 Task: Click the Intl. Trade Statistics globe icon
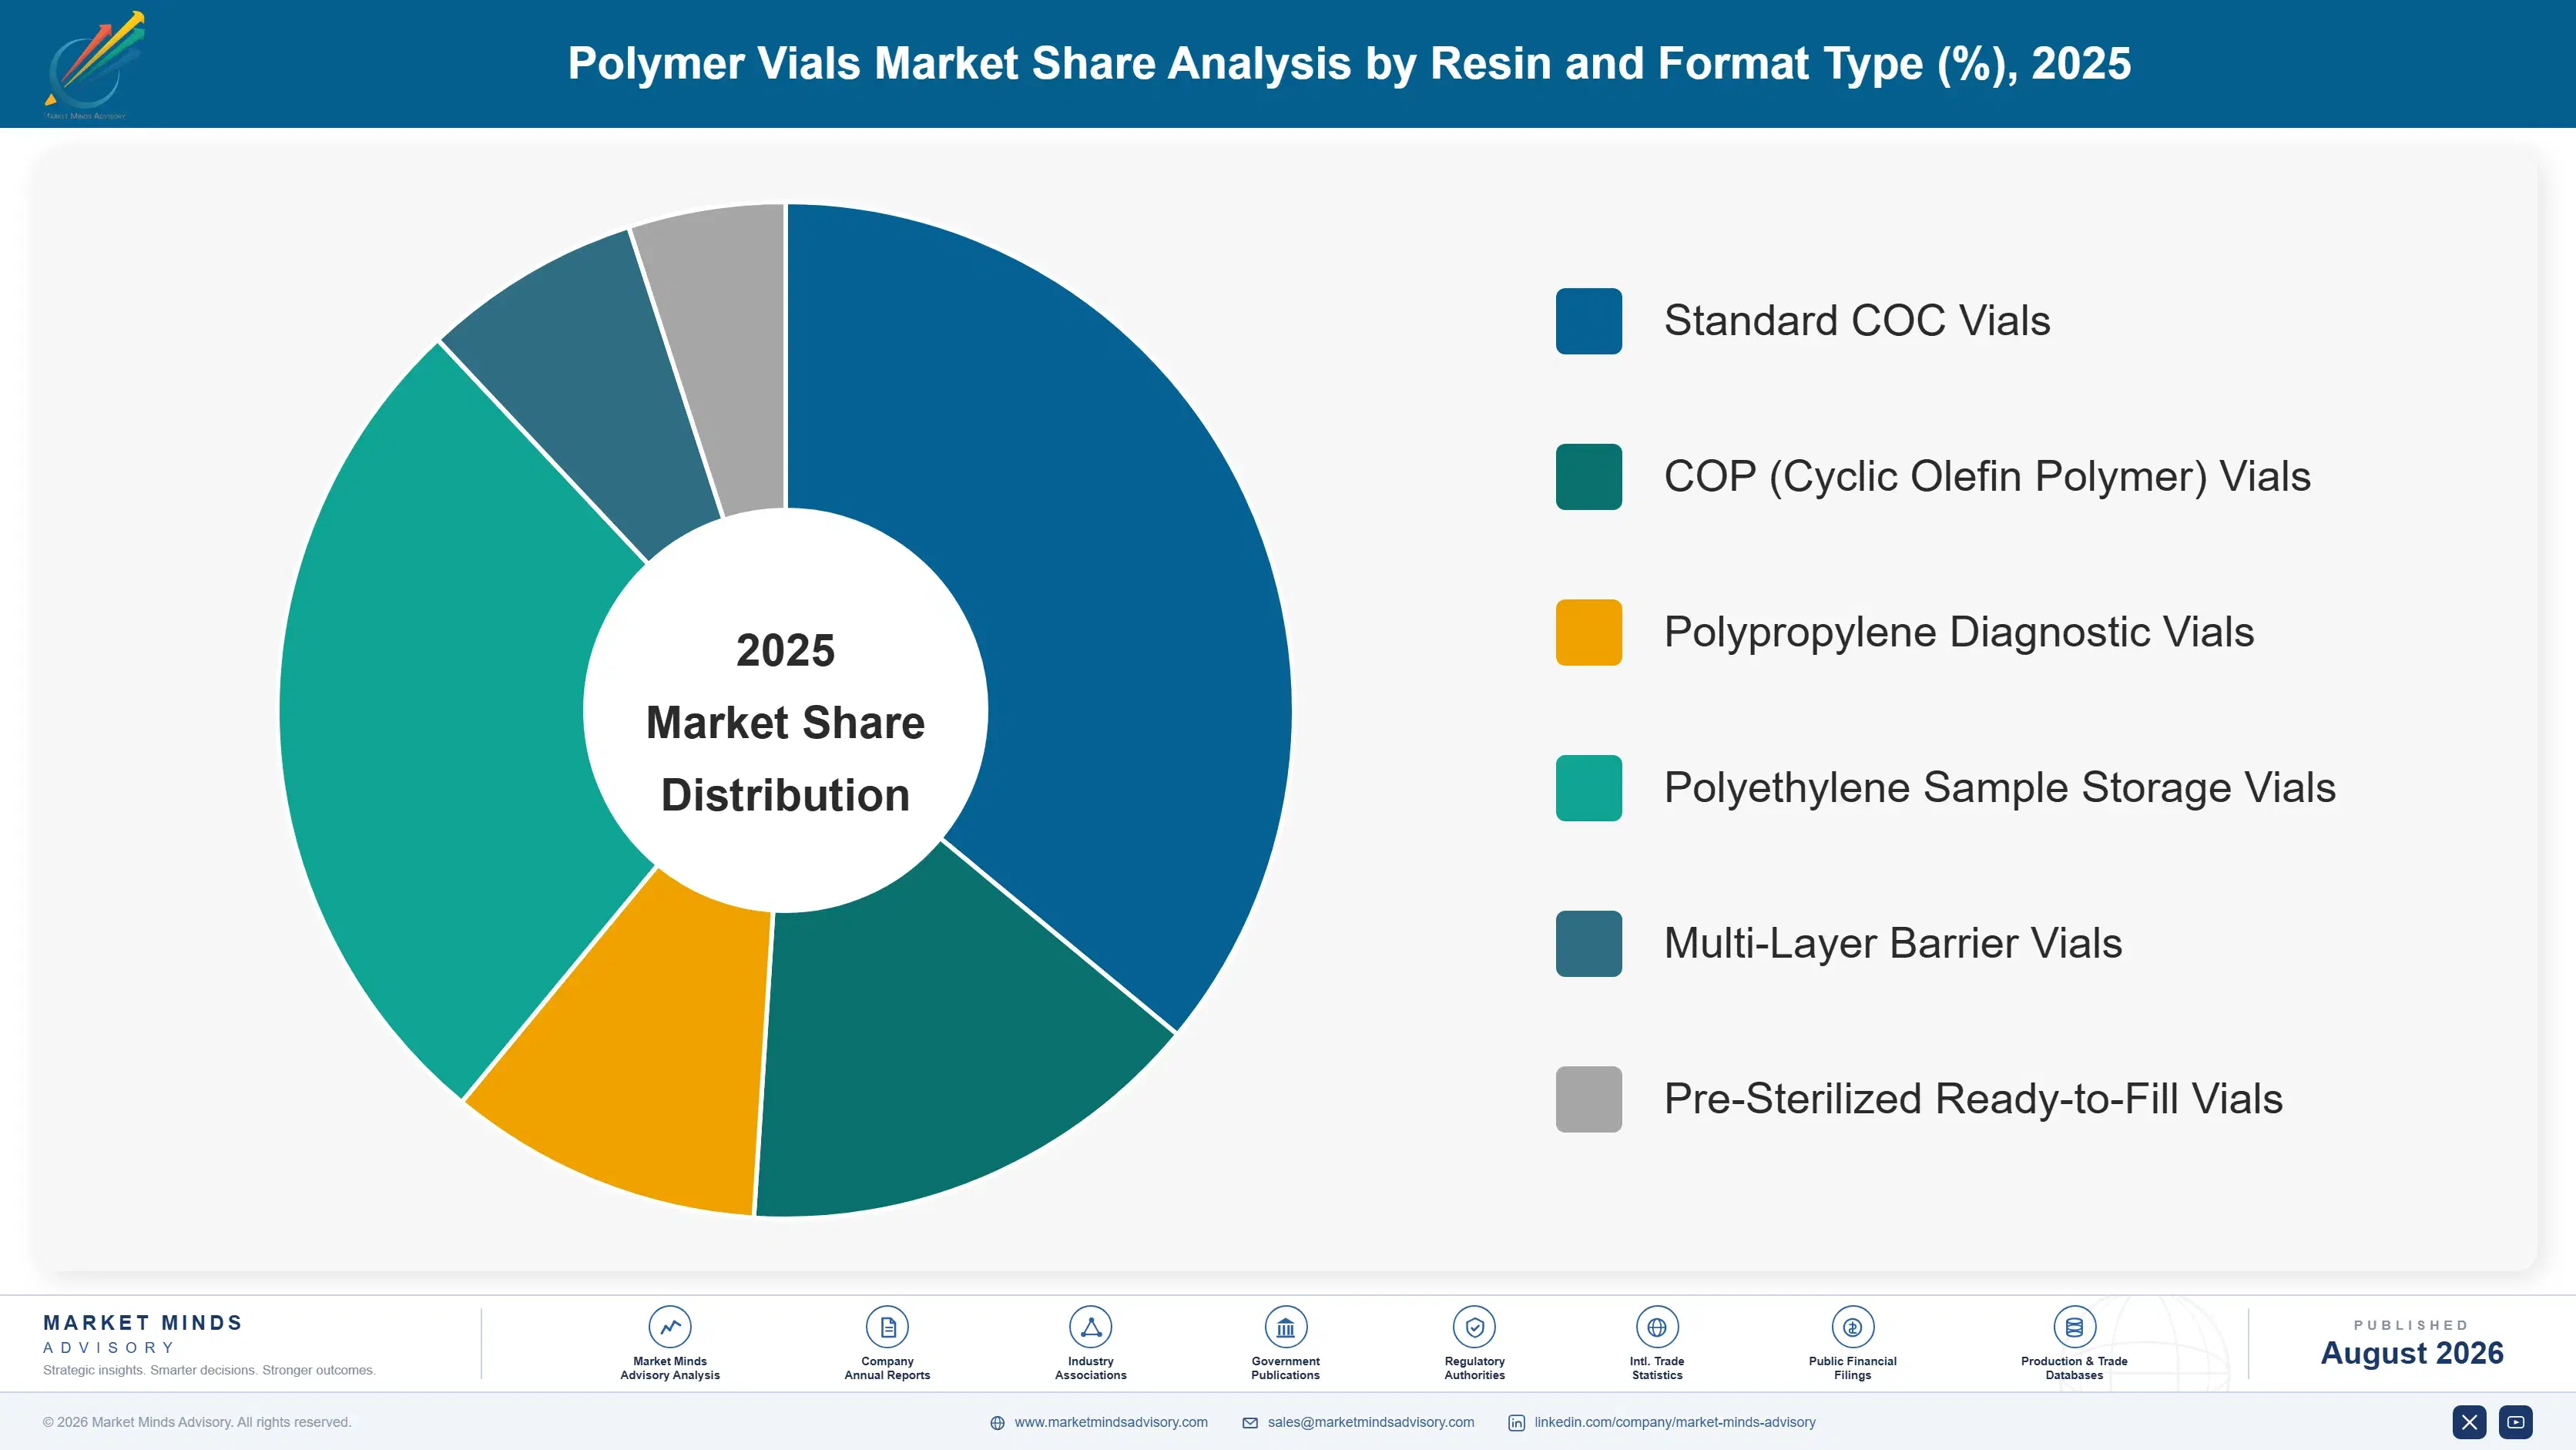tap(1657, 1327)
